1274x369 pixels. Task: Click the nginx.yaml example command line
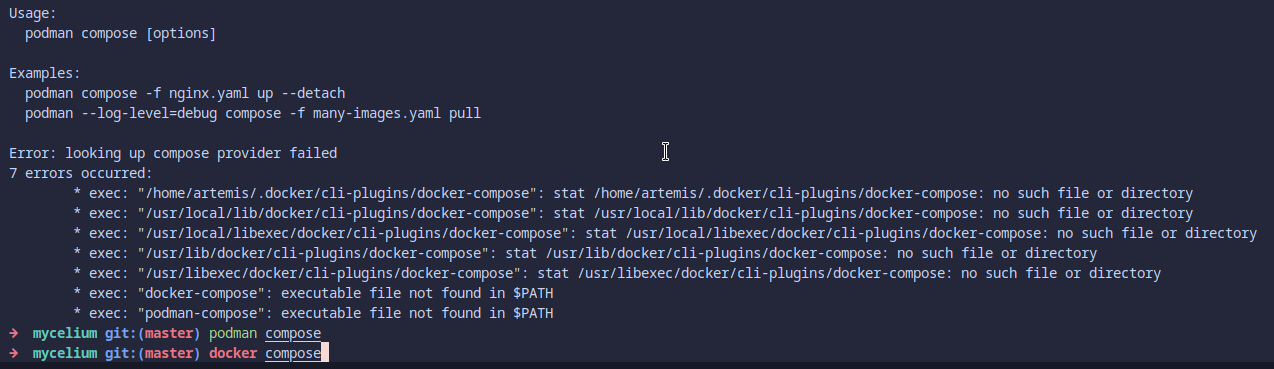(x=185, y=94)
